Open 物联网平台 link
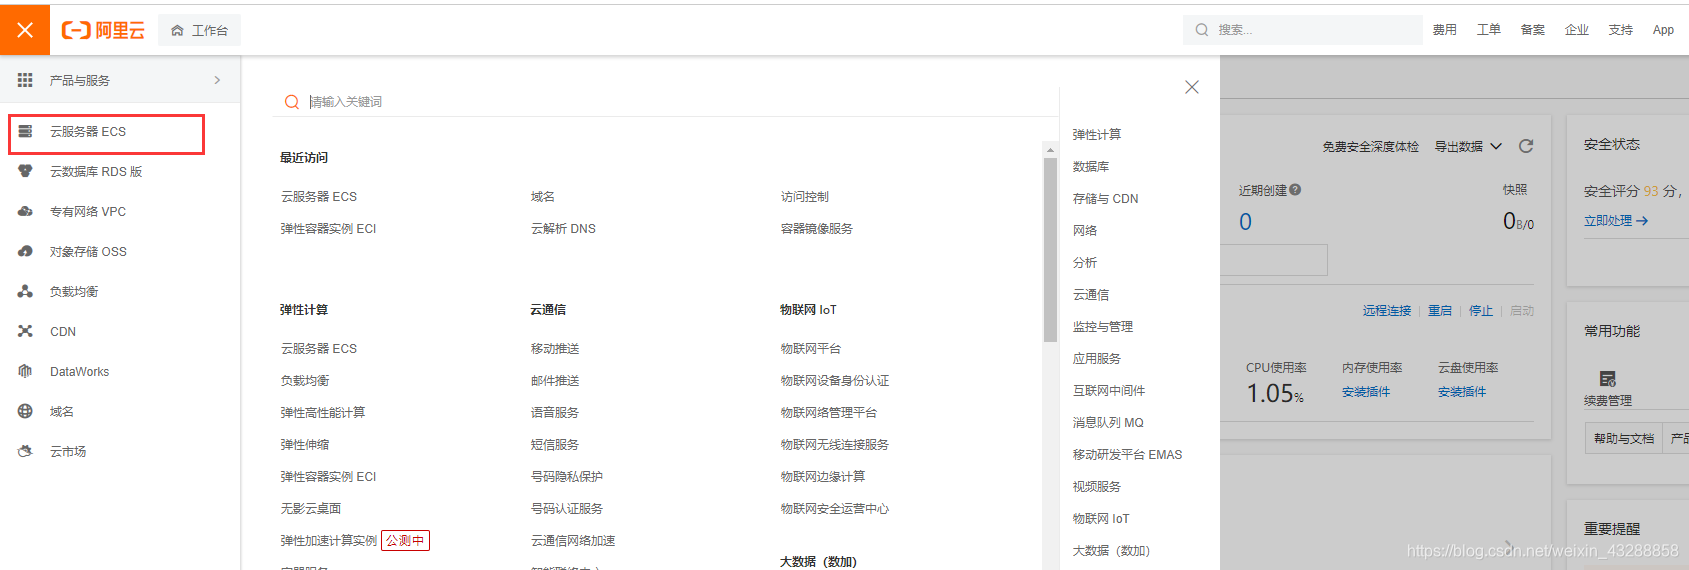Image resolution: width=1689 pixels, height=570 pixels. pyautogui.click(x=811, y=349)
